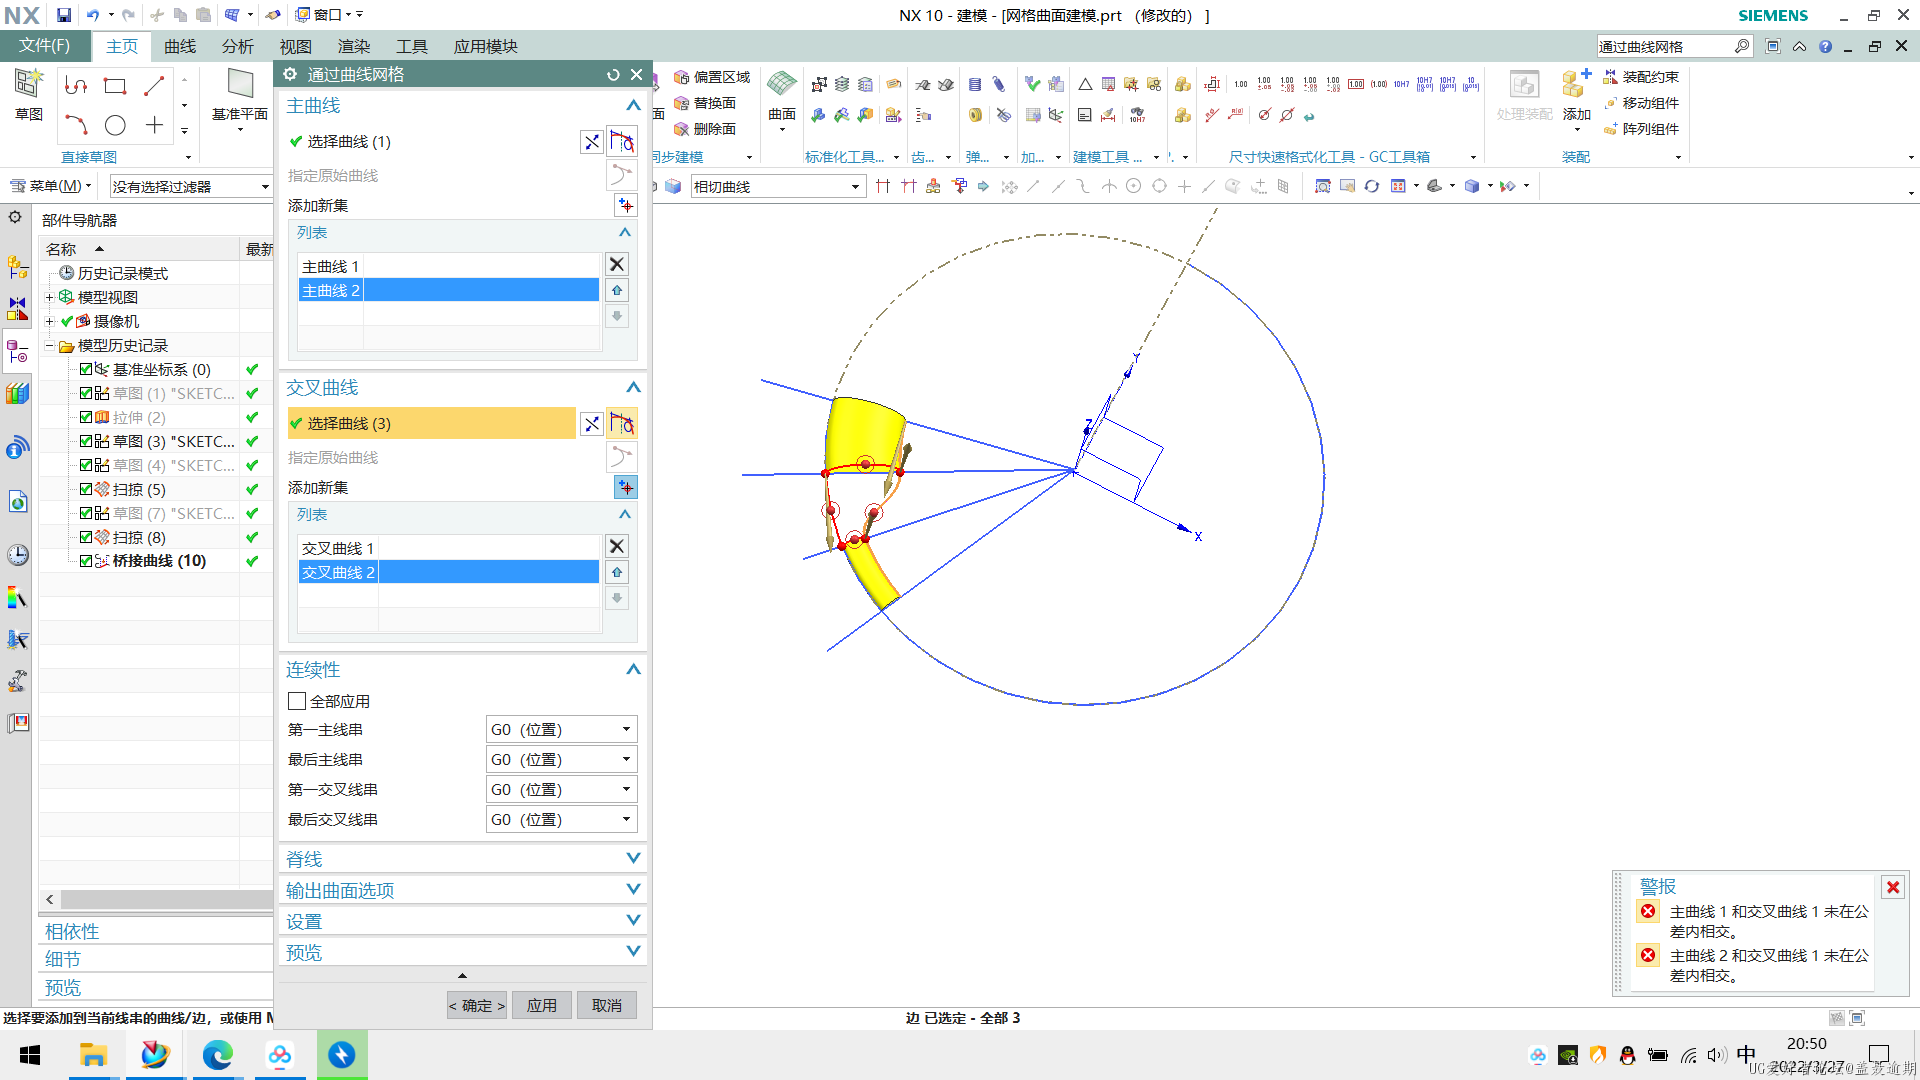This screenshot has height=1080, width=1920.
Task: Open Part Navigator settings gear icon
Action: point(15,217)
